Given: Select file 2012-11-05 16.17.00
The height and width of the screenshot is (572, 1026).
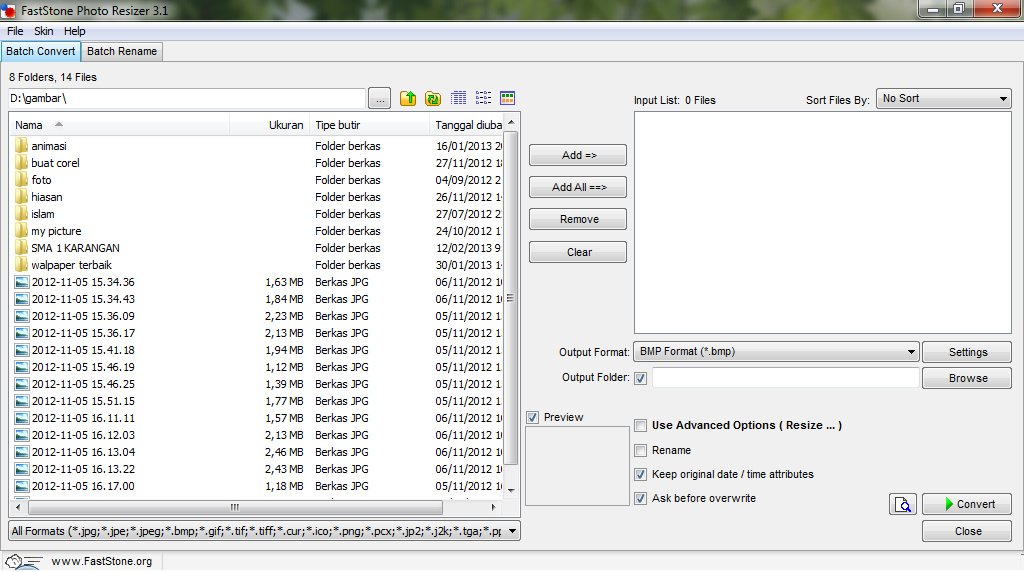Looking at the screenshot, I should pos(83,486).
